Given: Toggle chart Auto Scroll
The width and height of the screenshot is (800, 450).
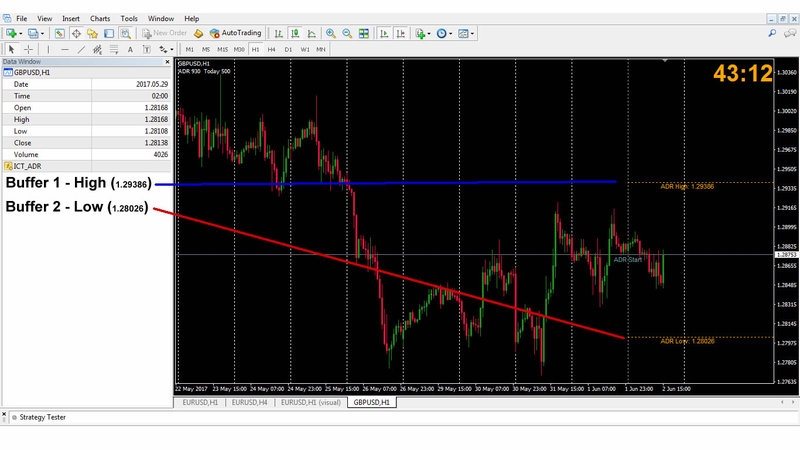Looking at the screenshot, I should pos(384,33).
